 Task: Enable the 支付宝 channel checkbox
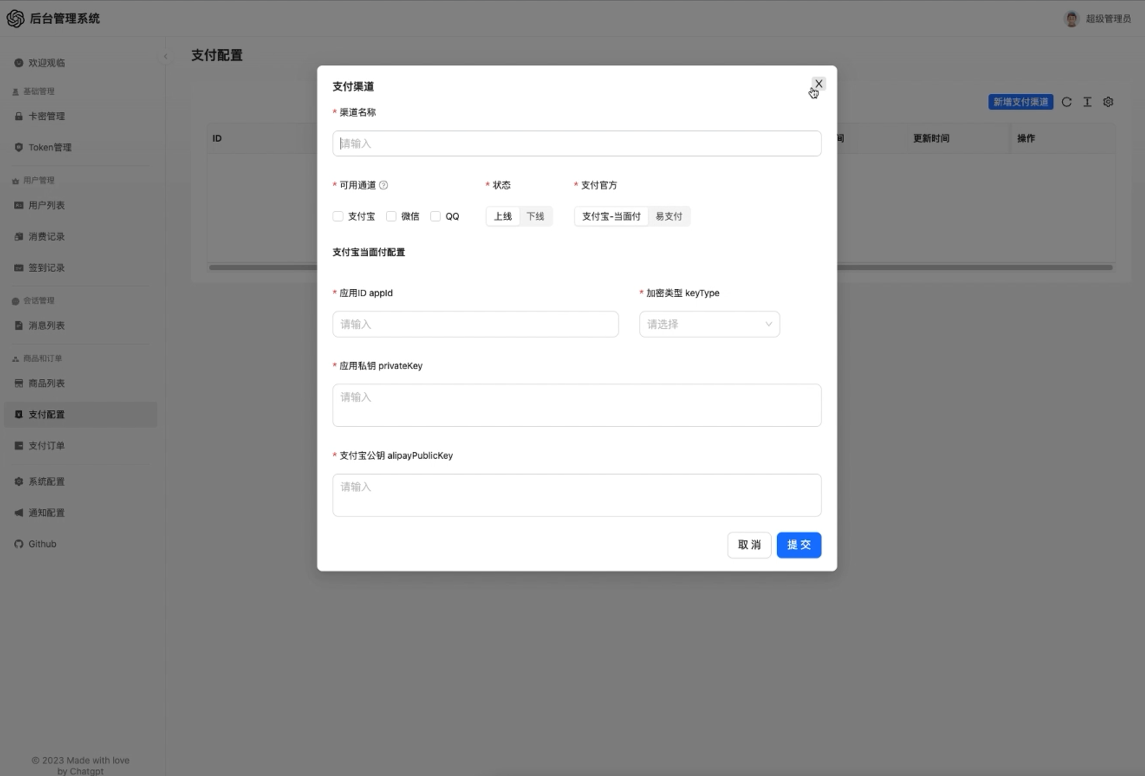337,215
